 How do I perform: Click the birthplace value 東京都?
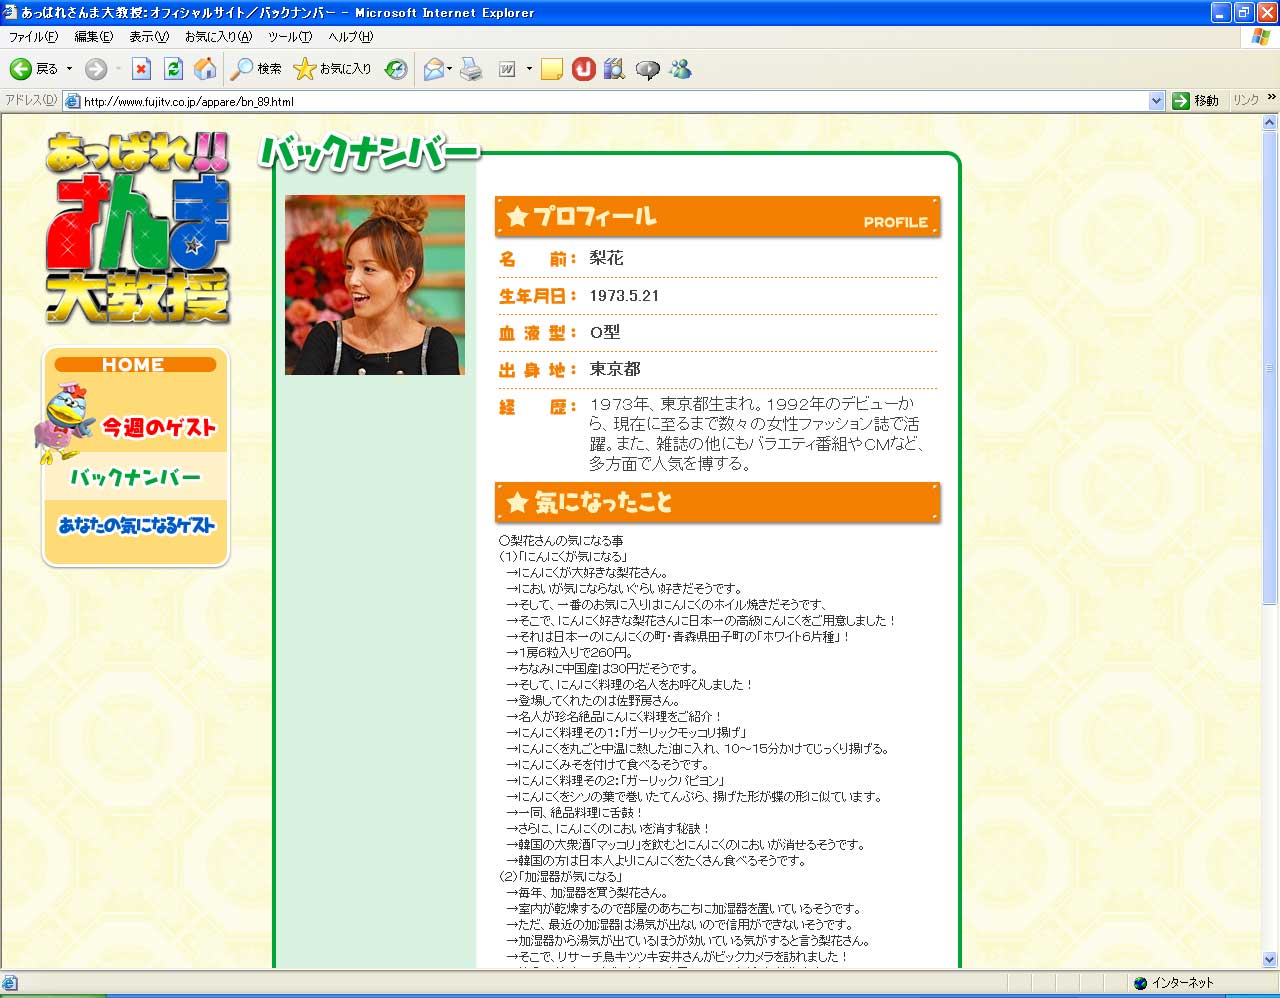(x=615, y=369)
